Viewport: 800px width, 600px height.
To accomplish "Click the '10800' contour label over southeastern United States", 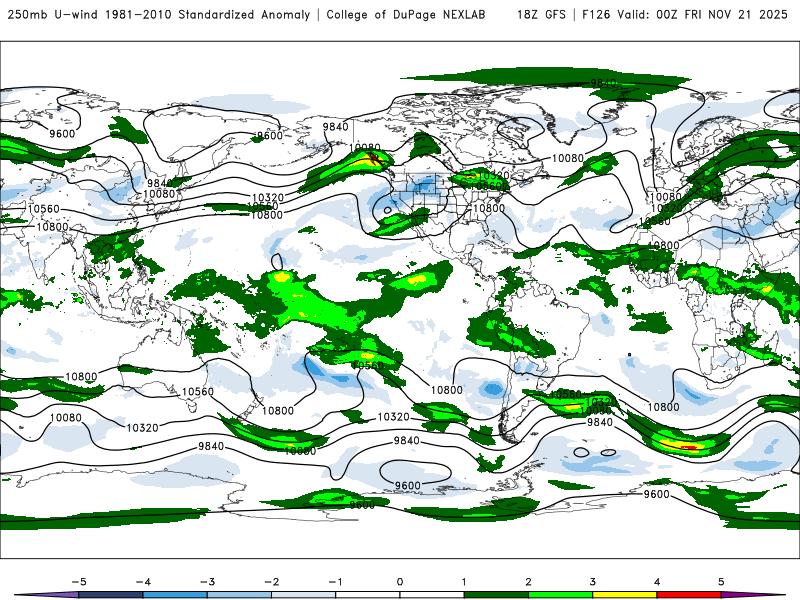I will [489, 208].
